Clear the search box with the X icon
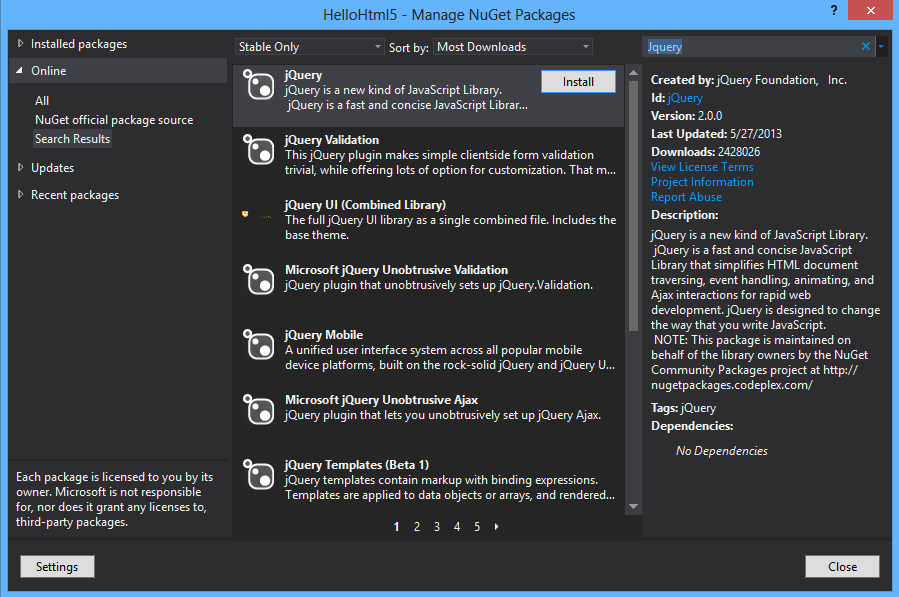 pos(866,47)
